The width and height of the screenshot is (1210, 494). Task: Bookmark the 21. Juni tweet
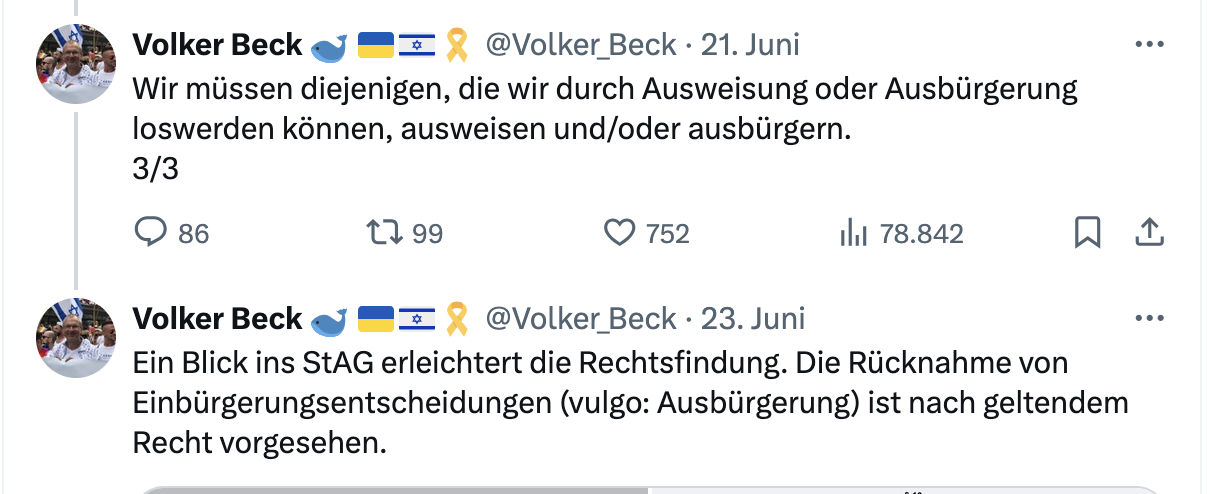pos(1087,233)
